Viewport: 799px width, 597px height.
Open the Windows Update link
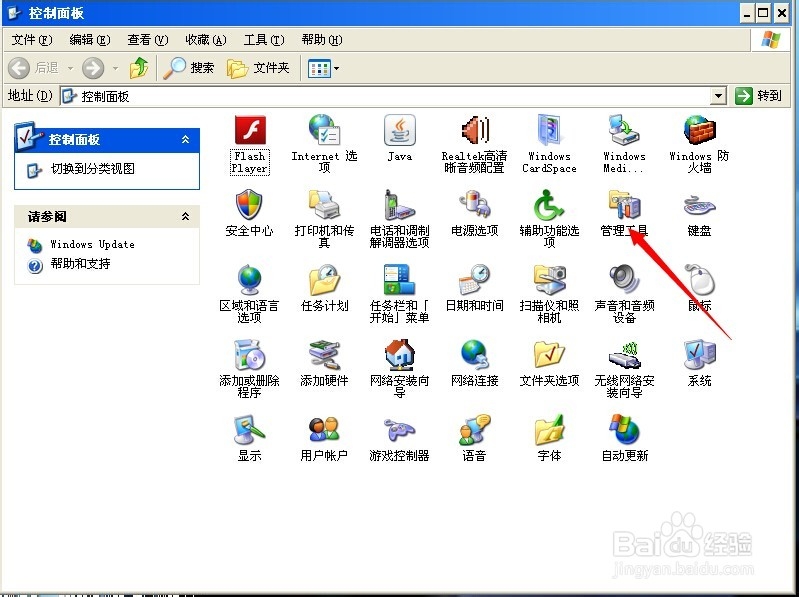click(92, 245)
